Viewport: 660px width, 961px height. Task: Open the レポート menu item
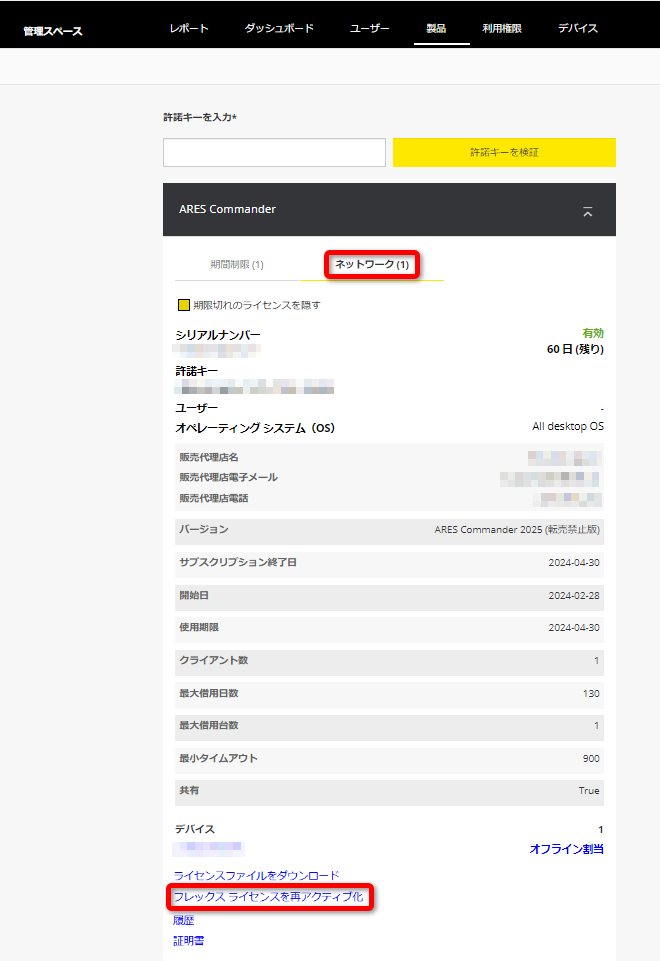[189, 28]
